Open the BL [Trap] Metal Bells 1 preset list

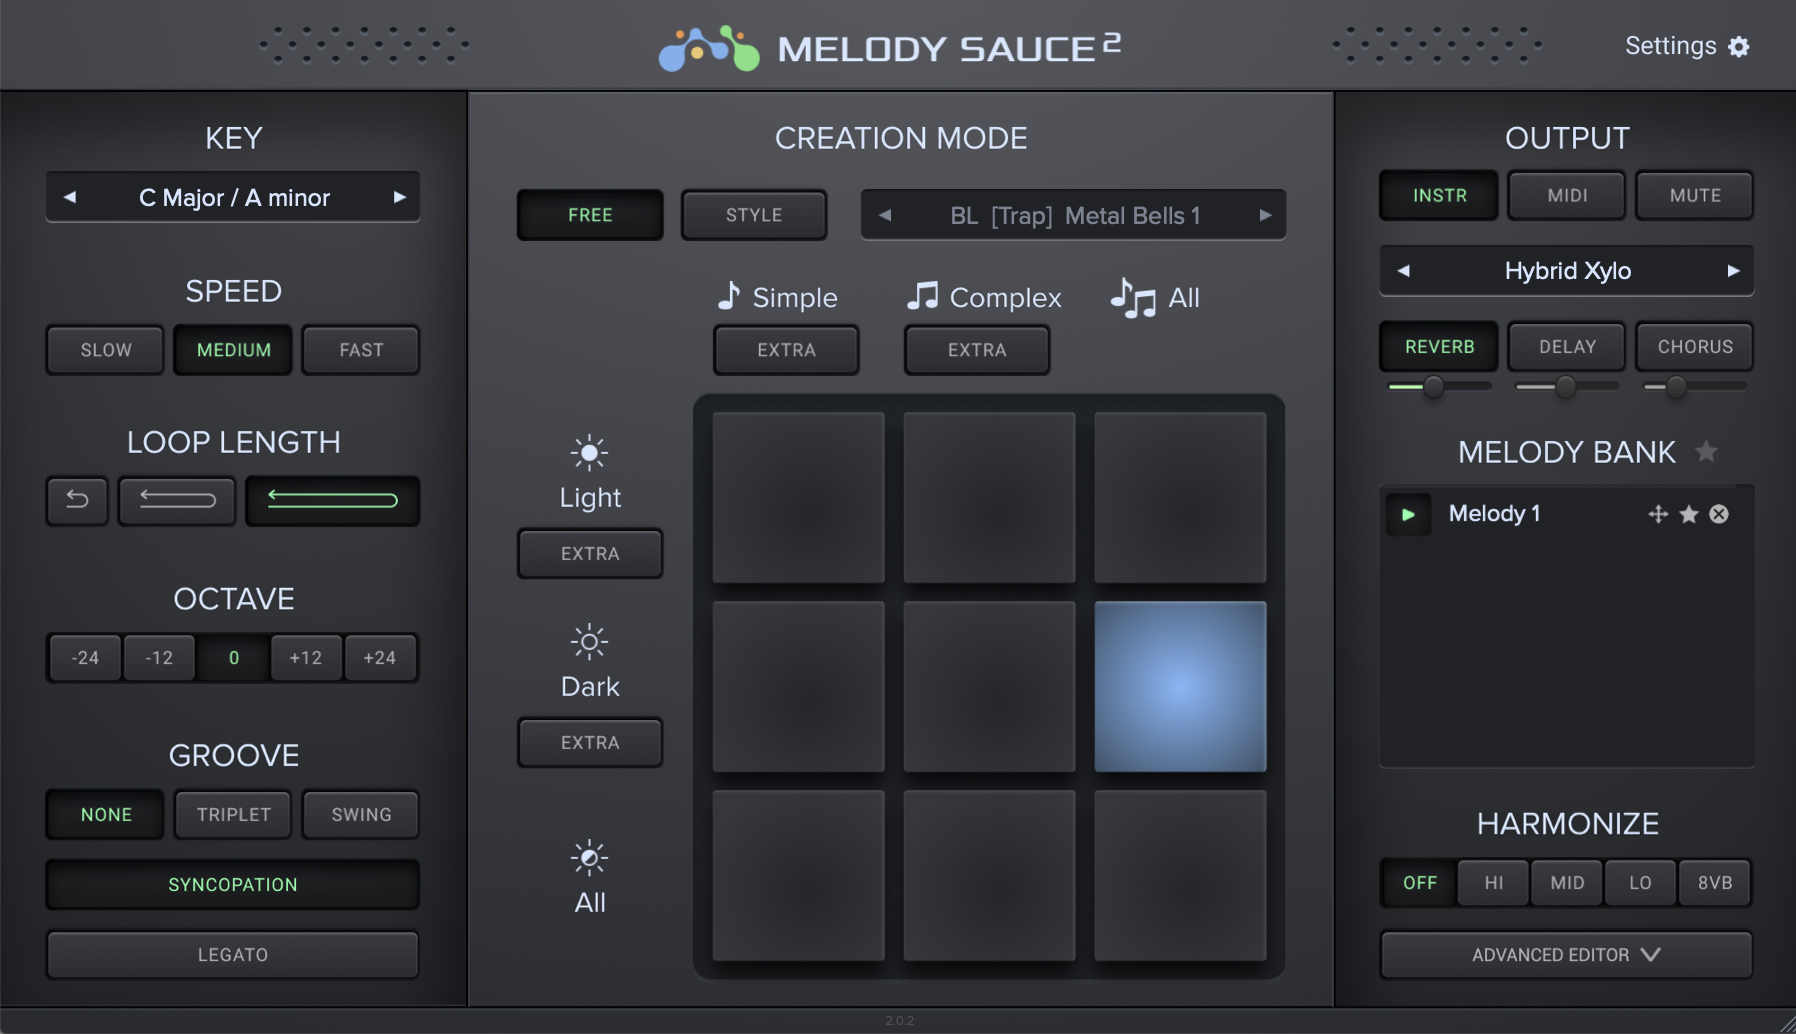(1074, 215)
